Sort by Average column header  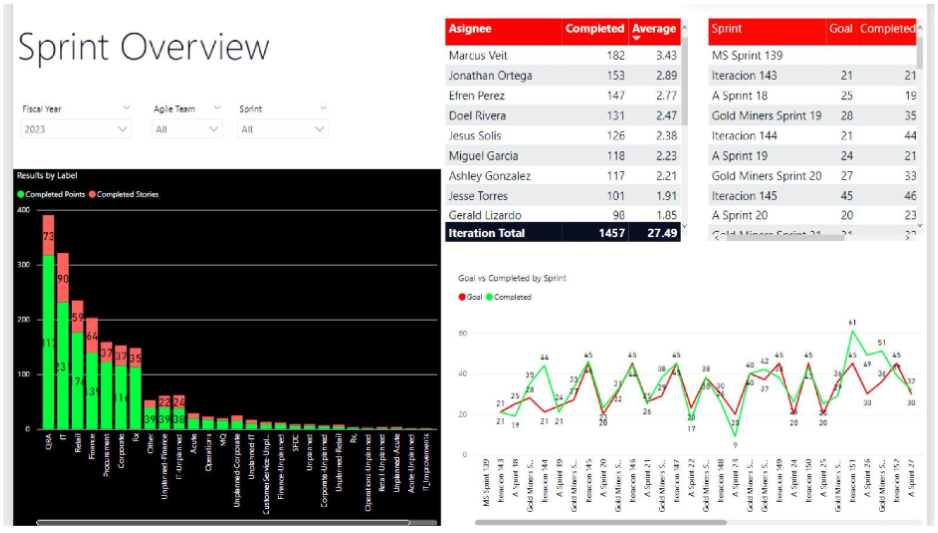[654, 32]
